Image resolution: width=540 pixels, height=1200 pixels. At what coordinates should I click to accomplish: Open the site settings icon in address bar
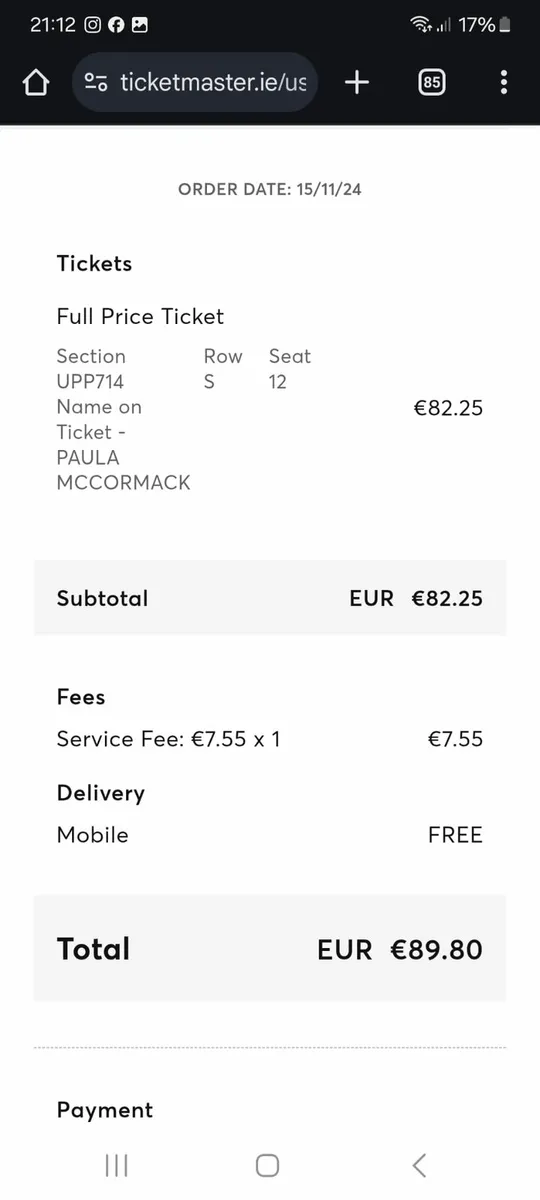click(x=96, y=82)
